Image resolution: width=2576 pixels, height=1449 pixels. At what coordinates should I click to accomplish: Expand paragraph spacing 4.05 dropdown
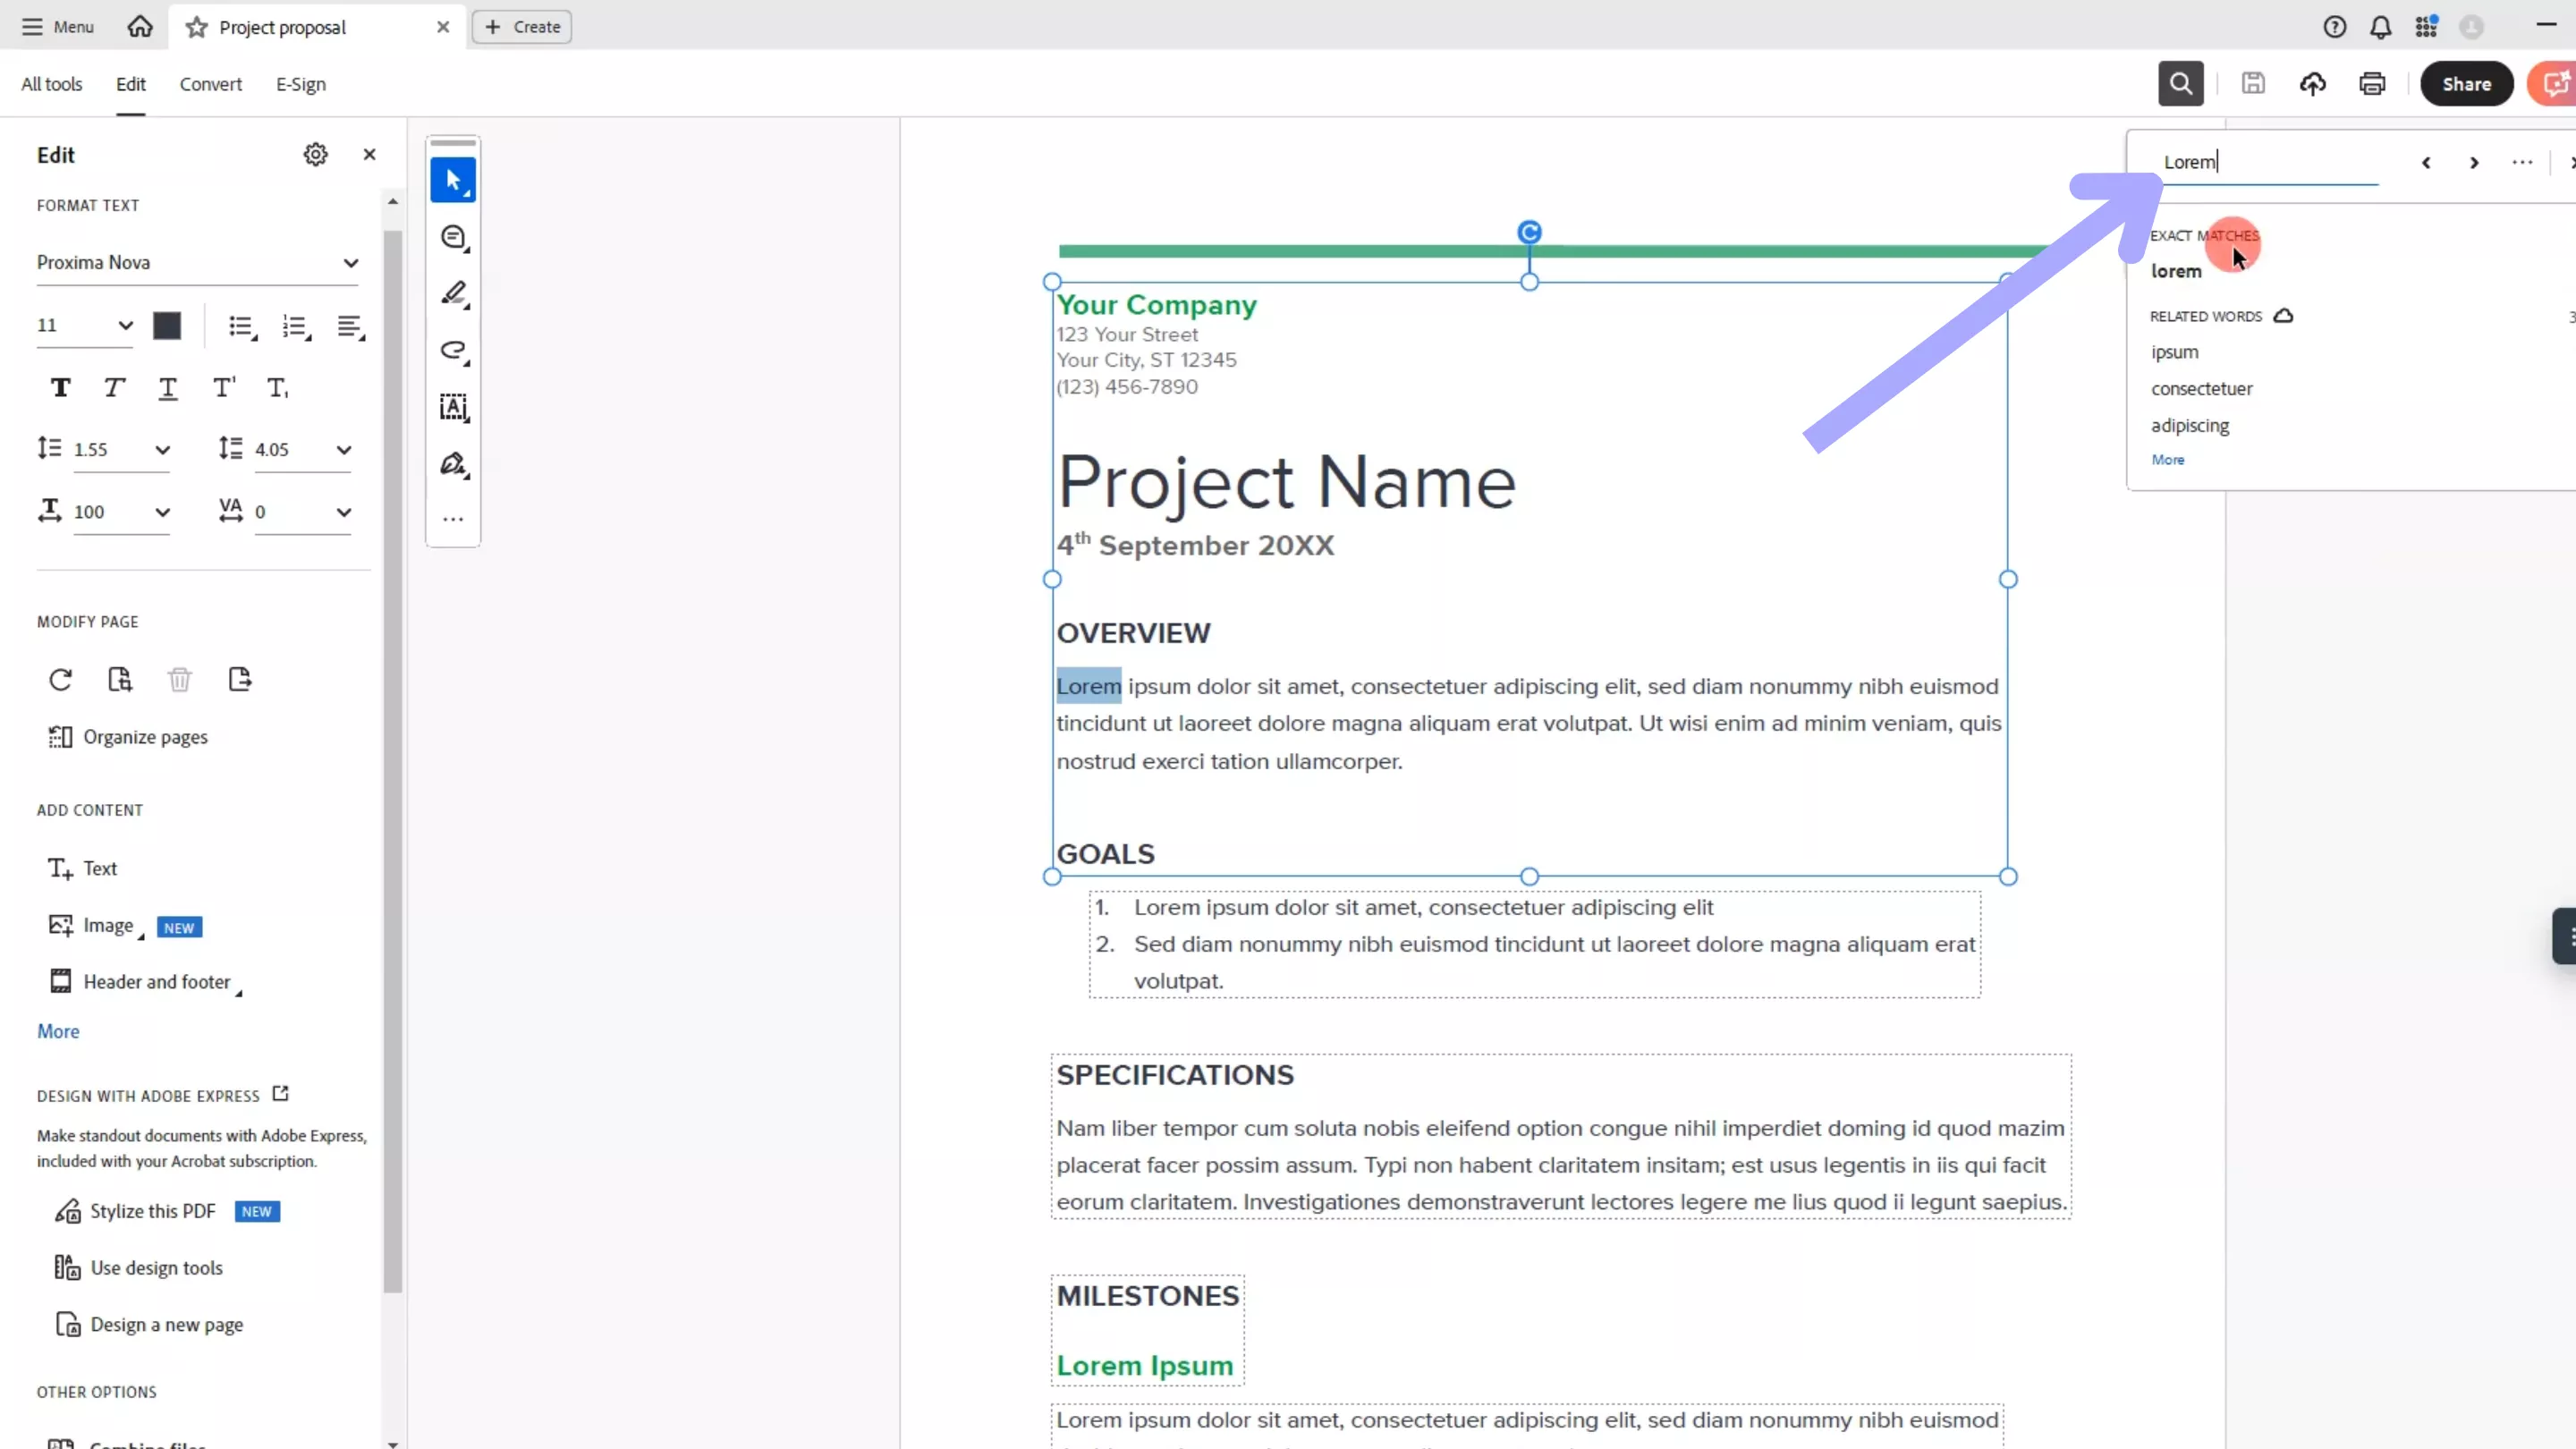coord(303,450)
